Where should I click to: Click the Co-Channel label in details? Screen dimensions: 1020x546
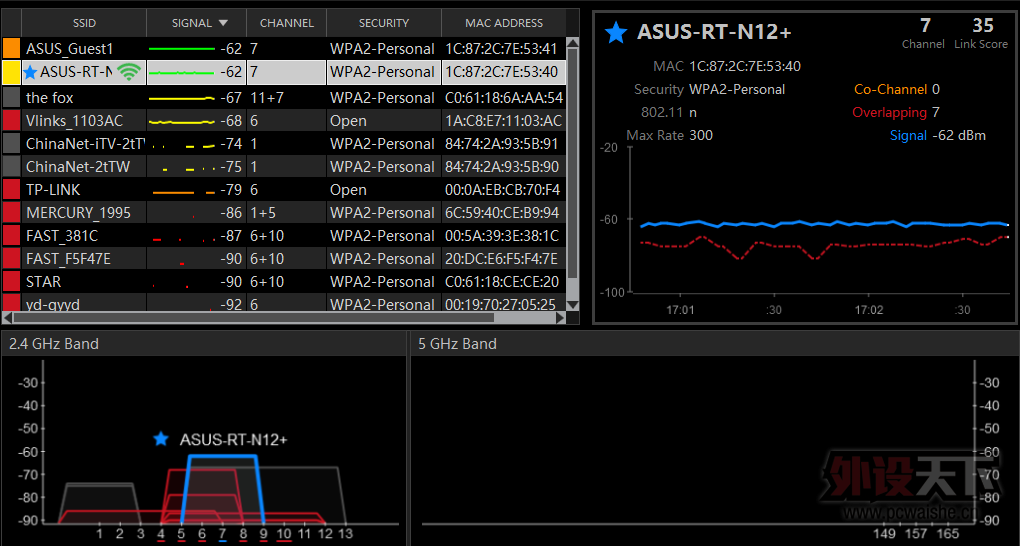point(890,89)
